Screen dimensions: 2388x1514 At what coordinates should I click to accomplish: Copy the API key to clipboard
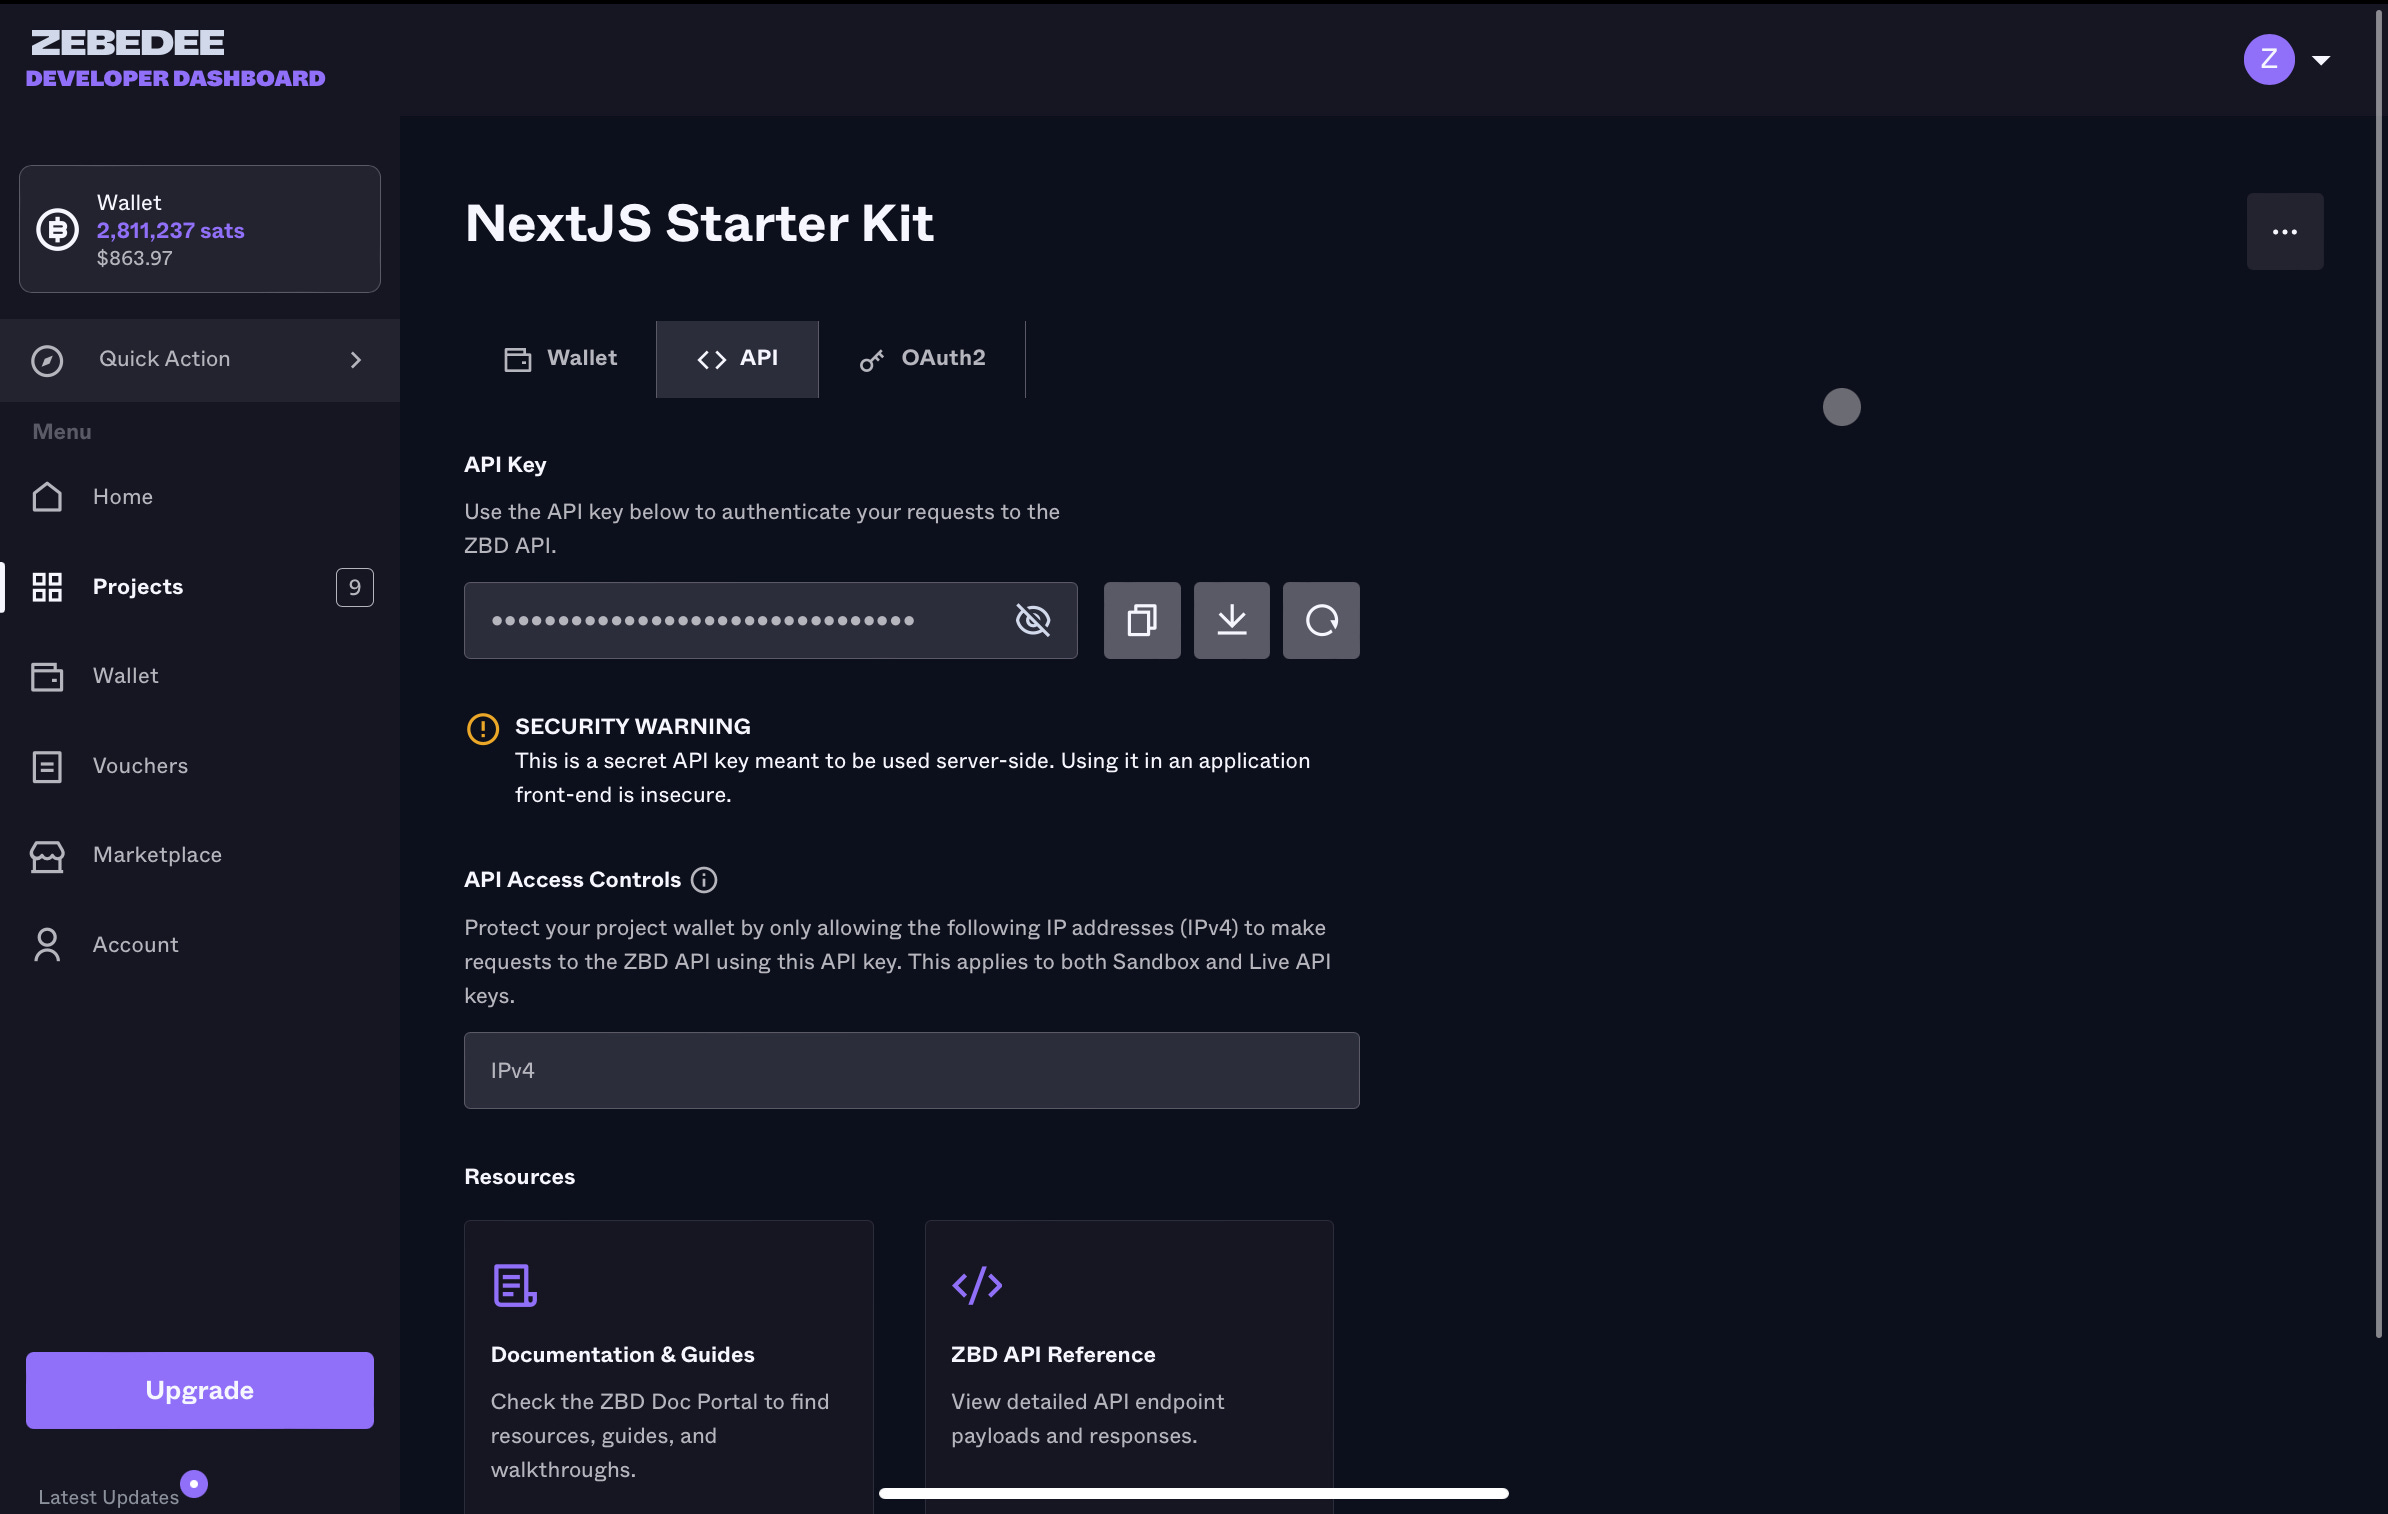pos(1141,620)
